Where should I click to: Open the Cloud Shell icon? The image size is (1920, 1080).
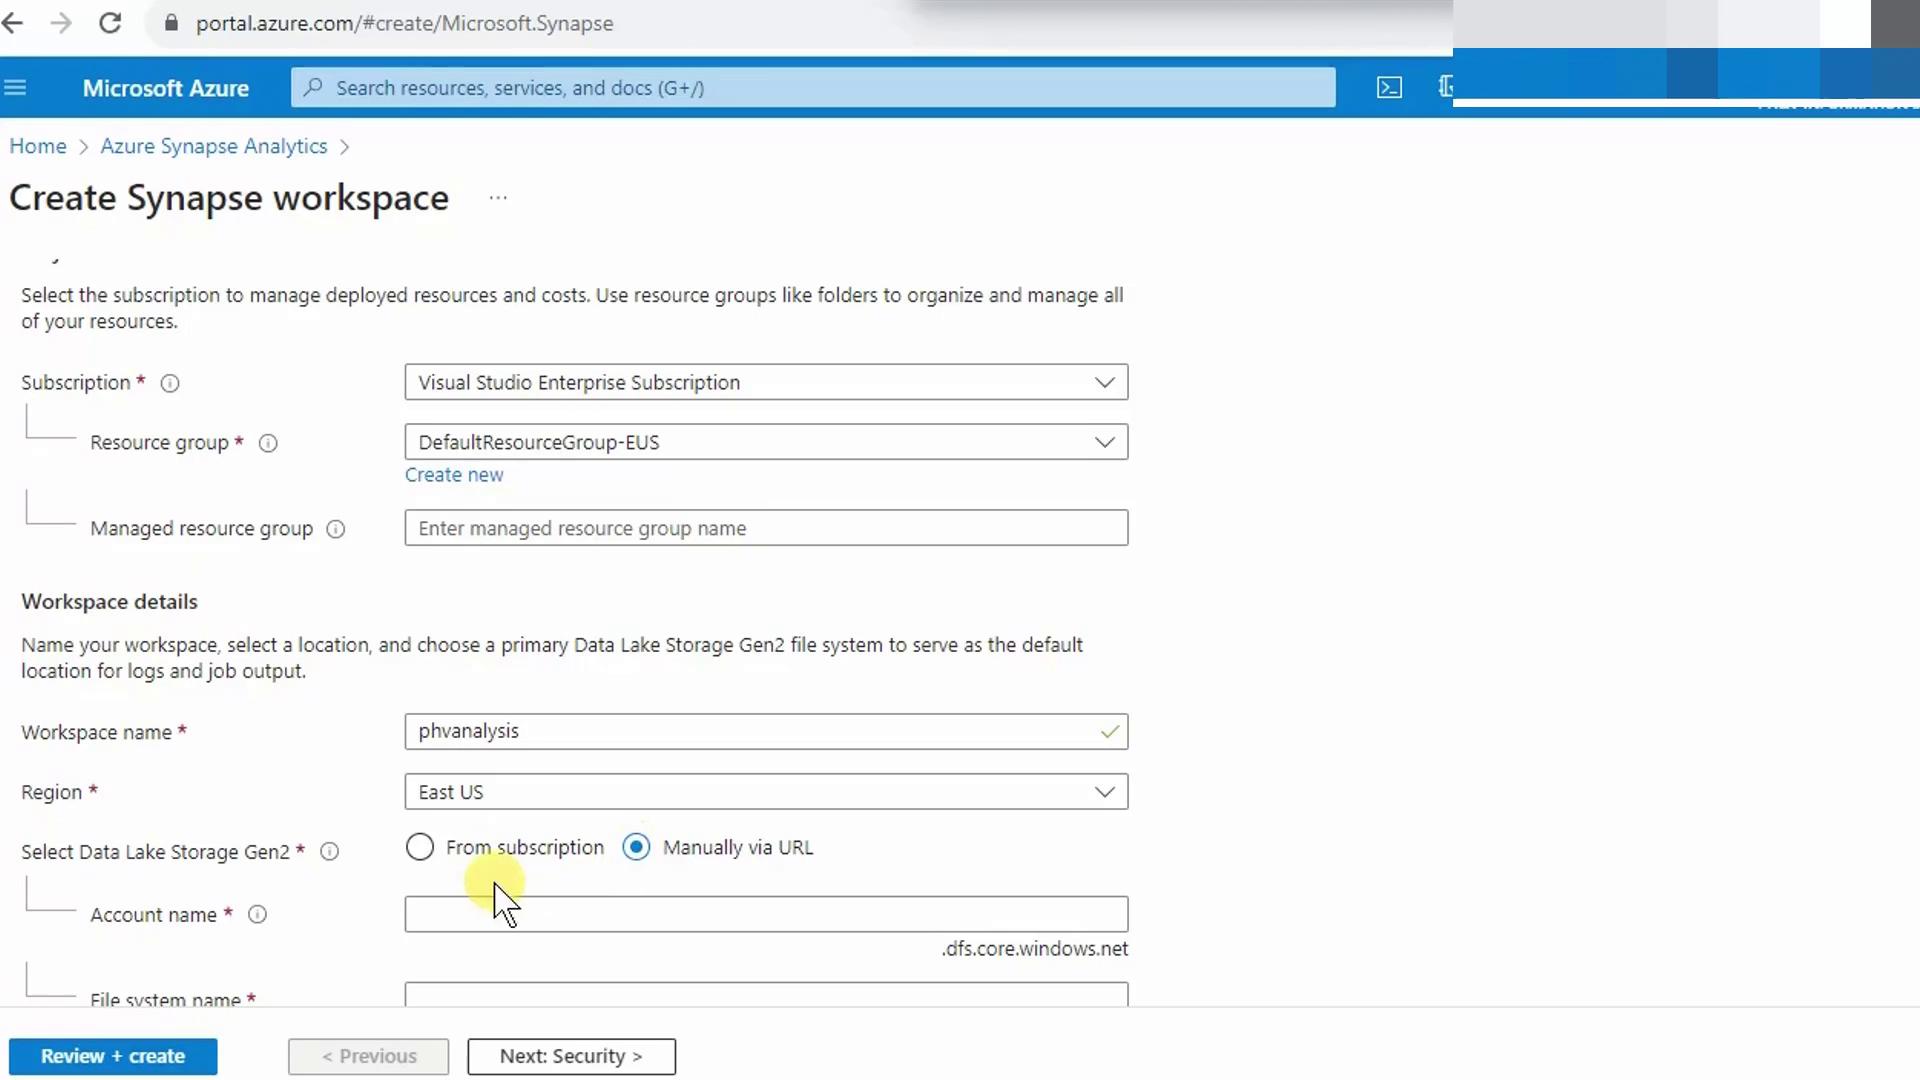coord(1389,88)
